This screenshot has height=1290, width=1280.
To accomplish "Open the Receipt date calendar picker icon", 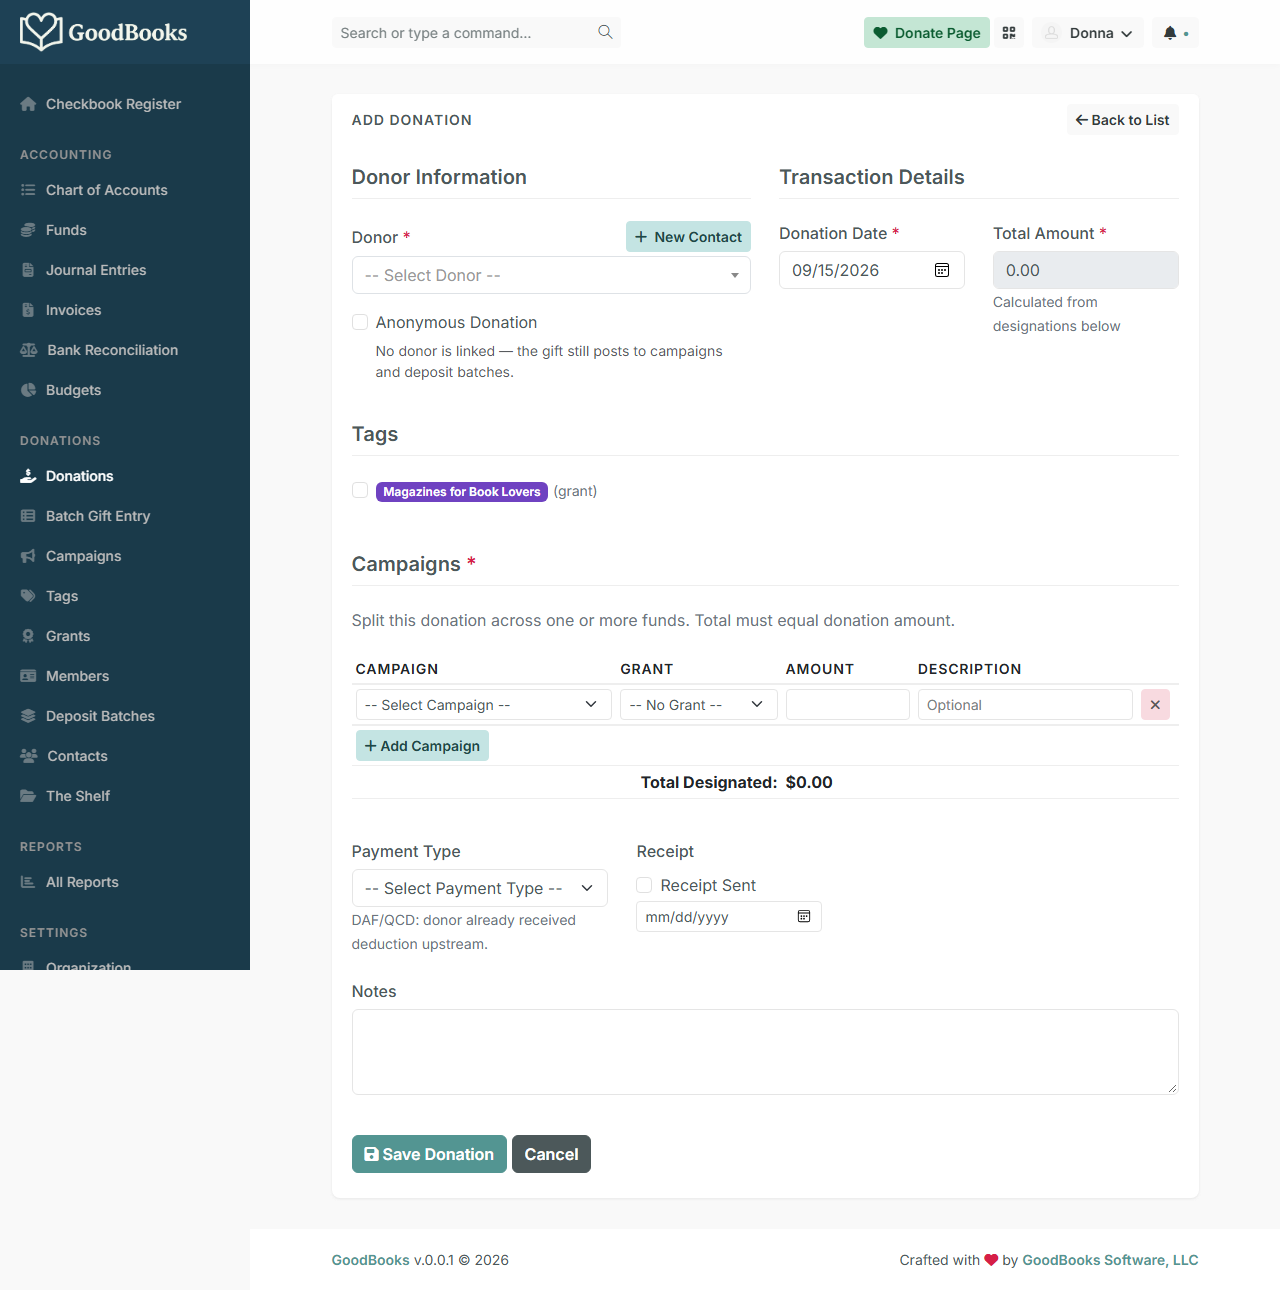I will 804,917.
